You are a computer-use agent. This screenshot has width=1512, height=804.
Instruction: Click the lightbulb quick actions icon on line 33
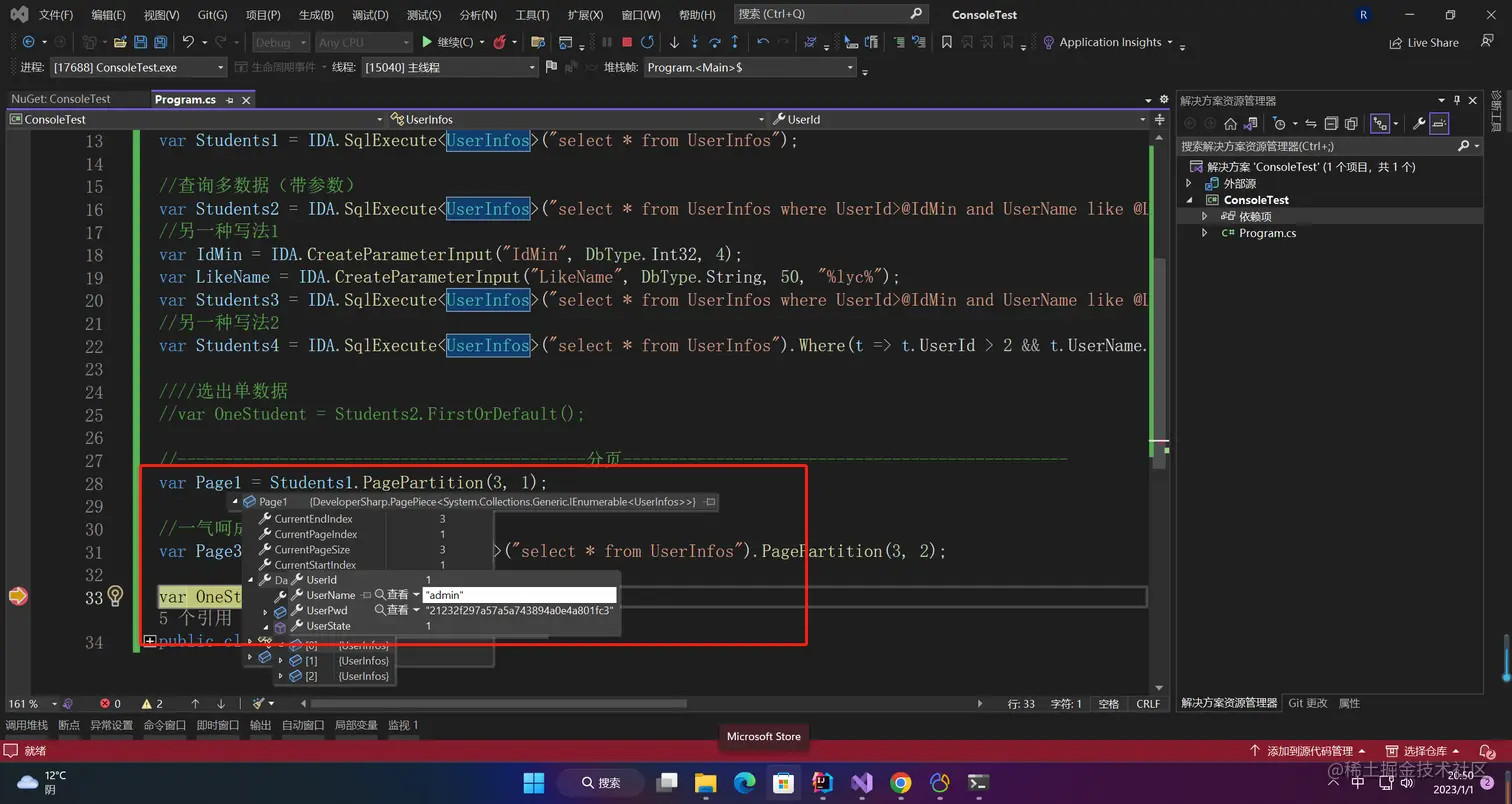[x=115, y=596]
